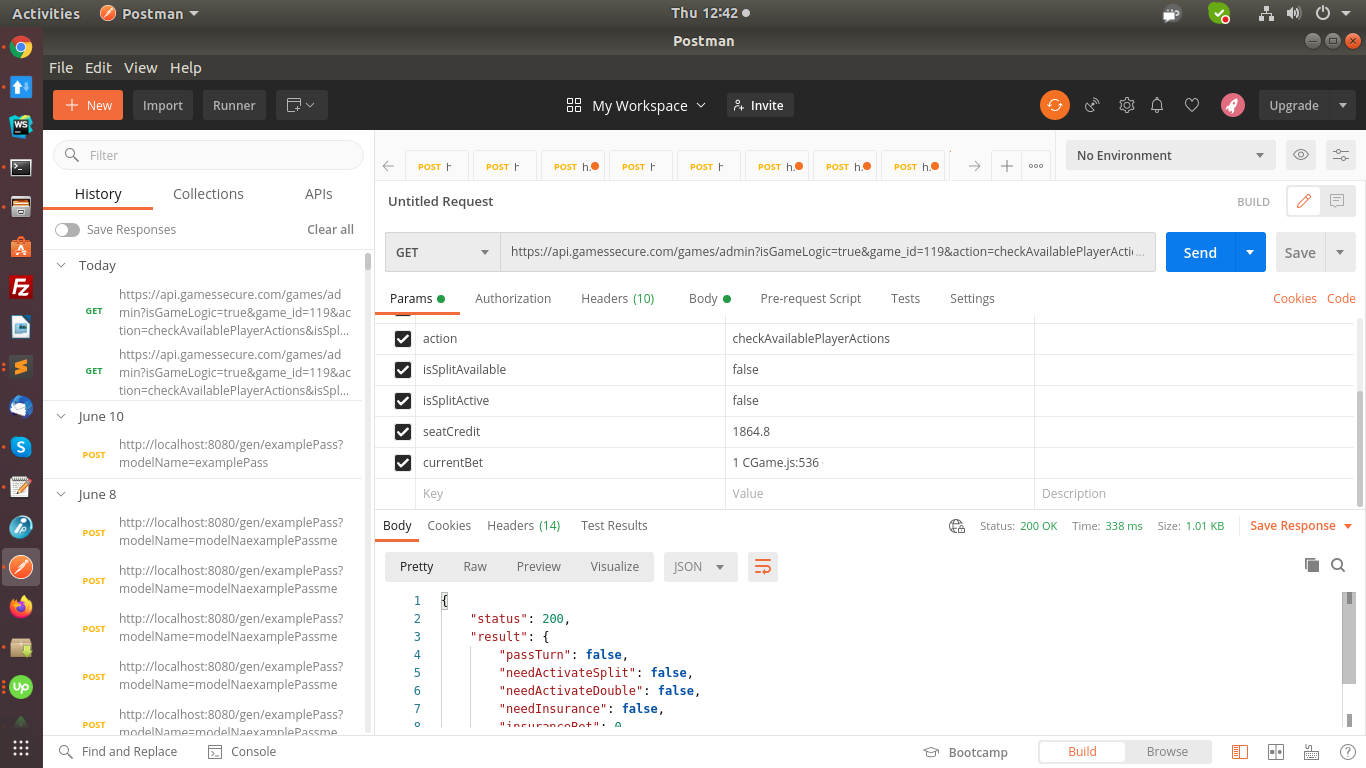This screenshot has height=768, width=1366.
Task: Click the history Filter search field
Action: pyautogui.click(x=208, y=155)
